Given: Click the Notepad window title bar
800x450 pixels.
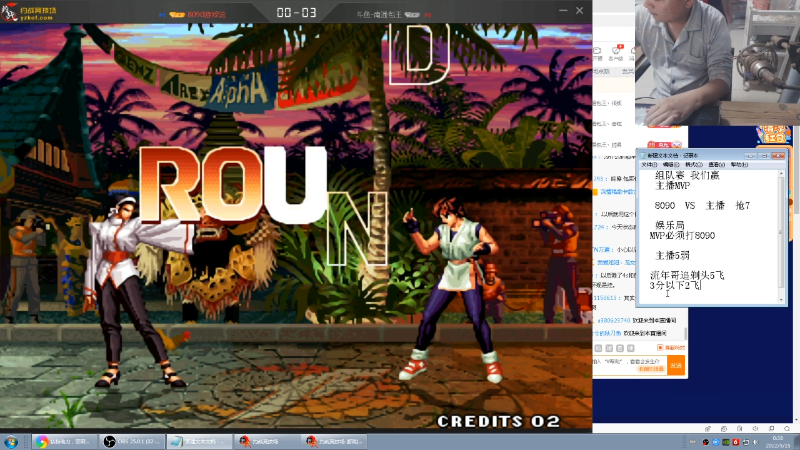Looking at the screenshot, I should pos(710,155).
